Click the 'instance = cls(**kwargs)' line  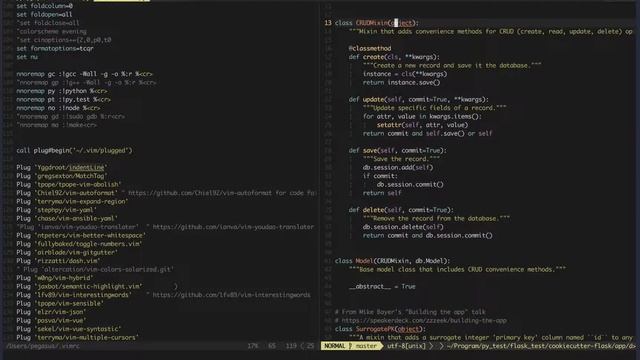point(405,74)
